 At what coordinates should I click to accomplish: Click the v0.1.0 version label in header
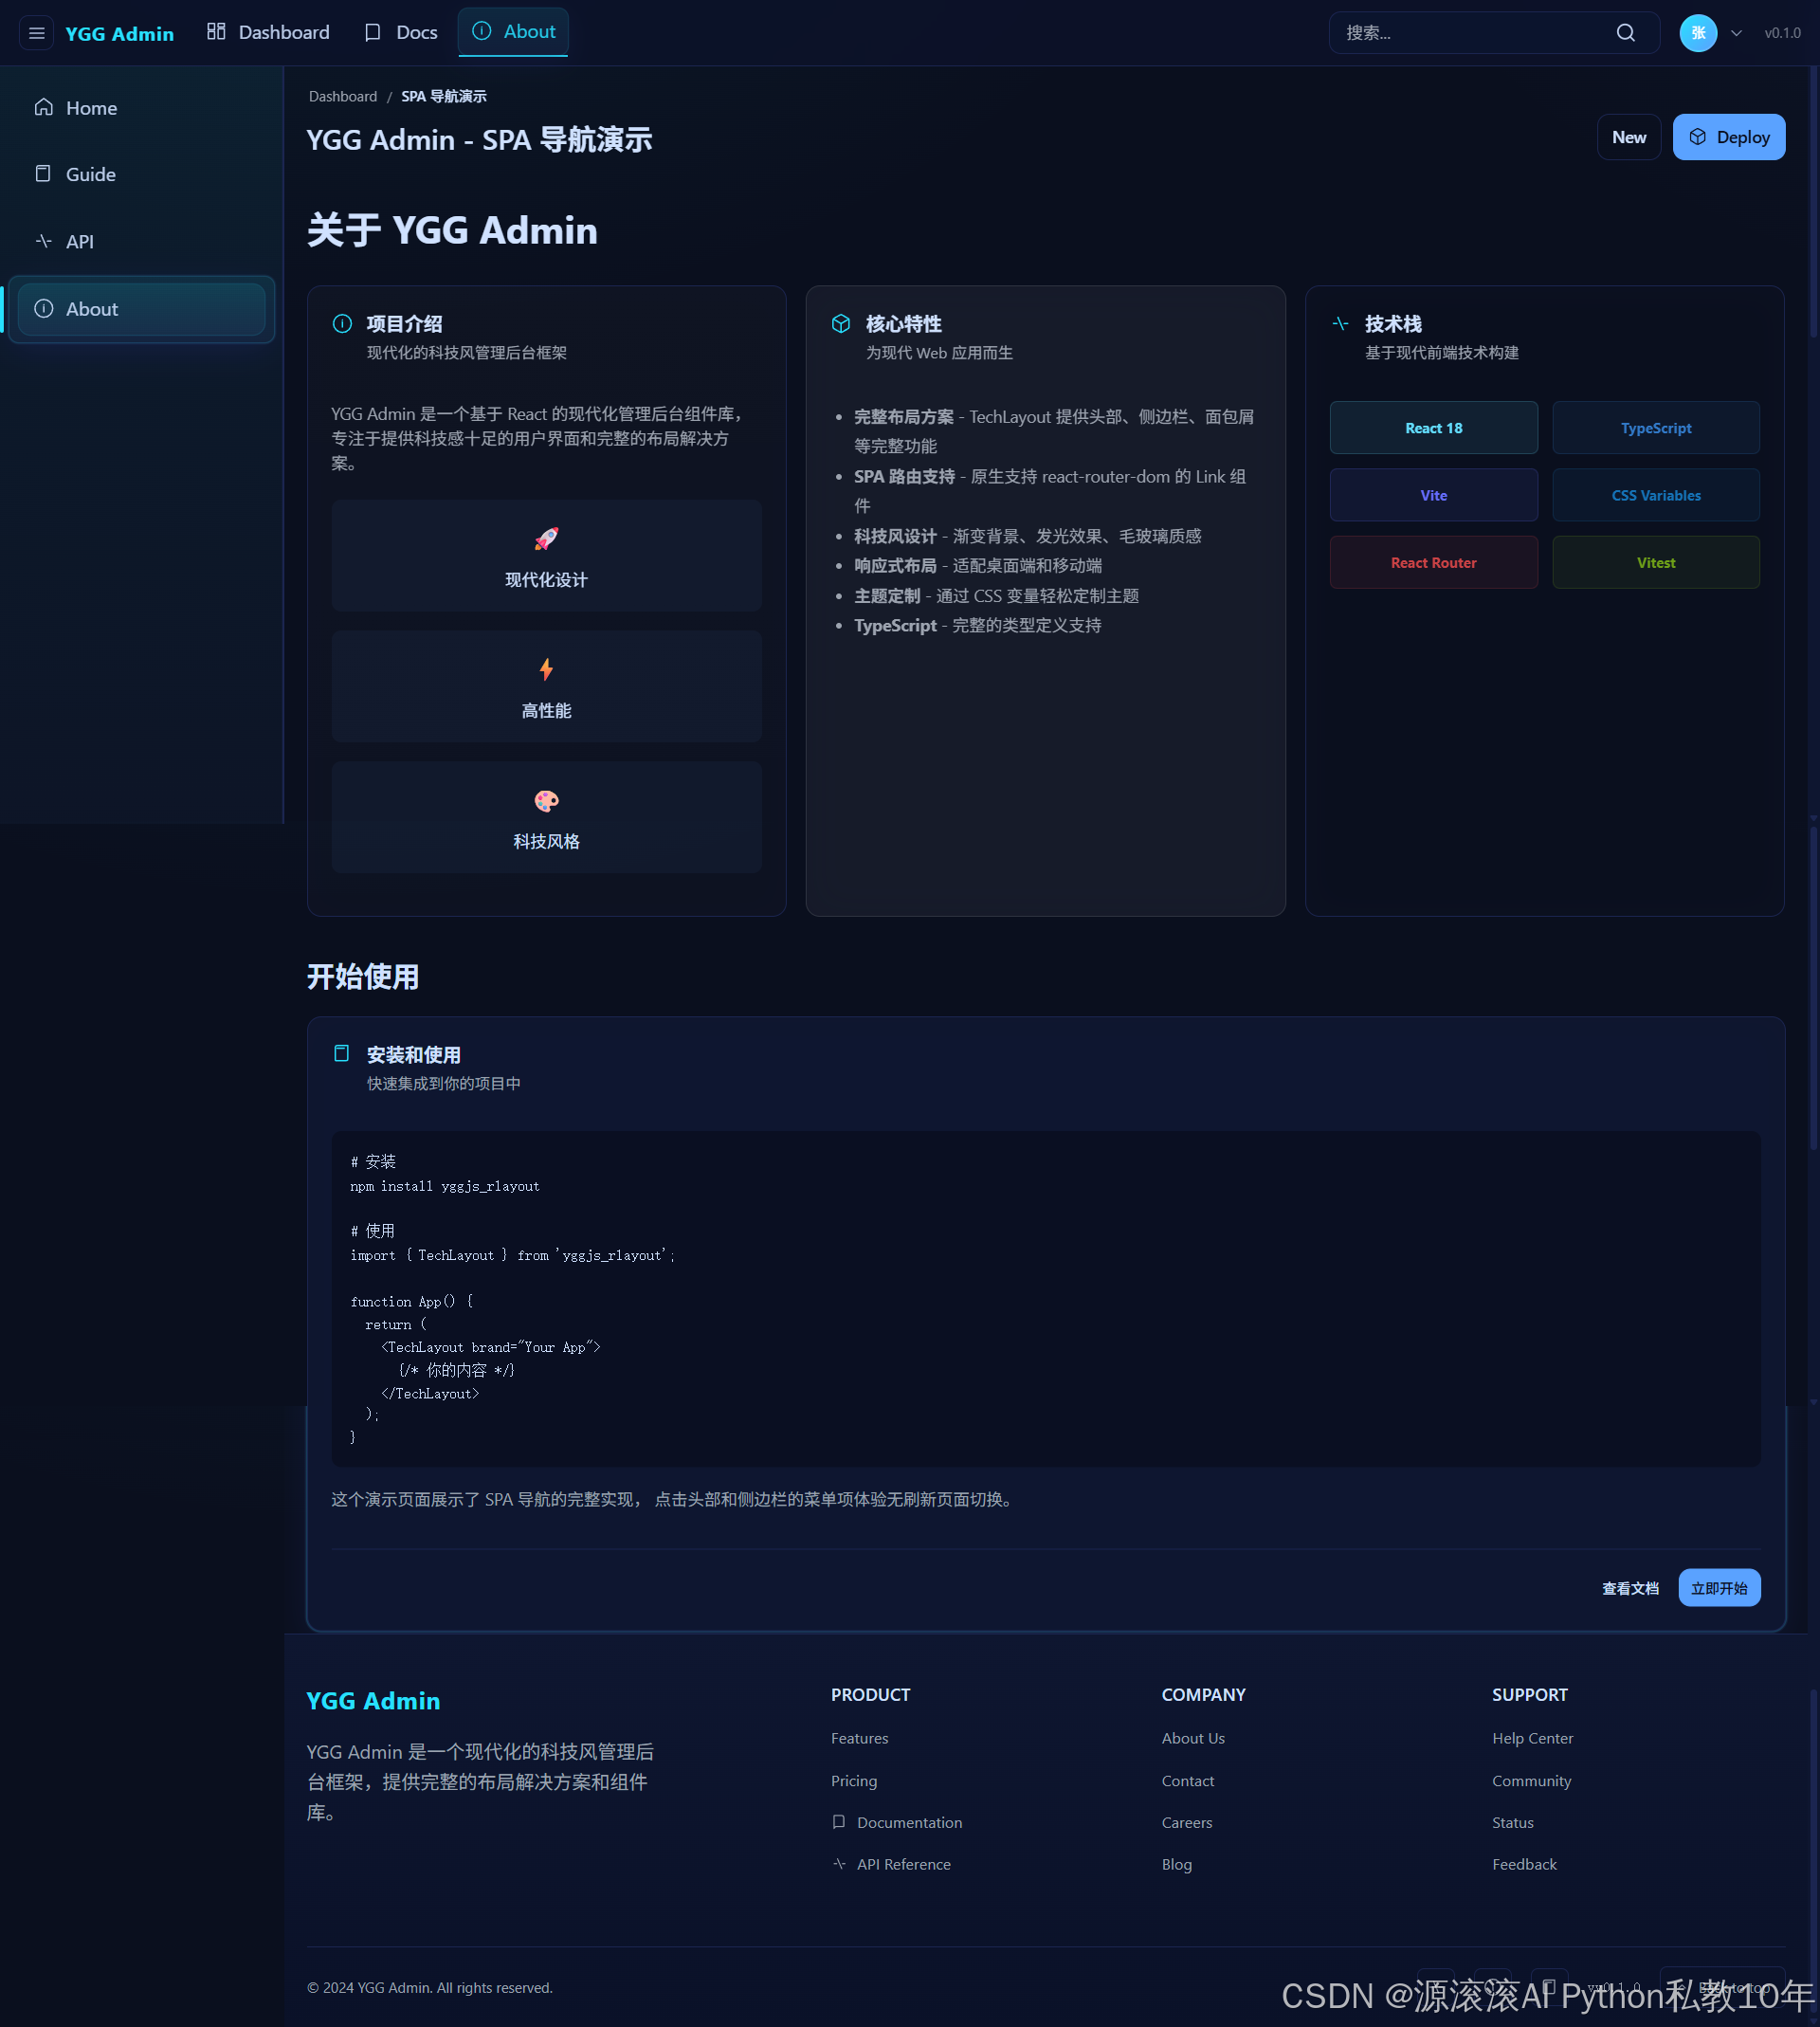(1782, 33)
